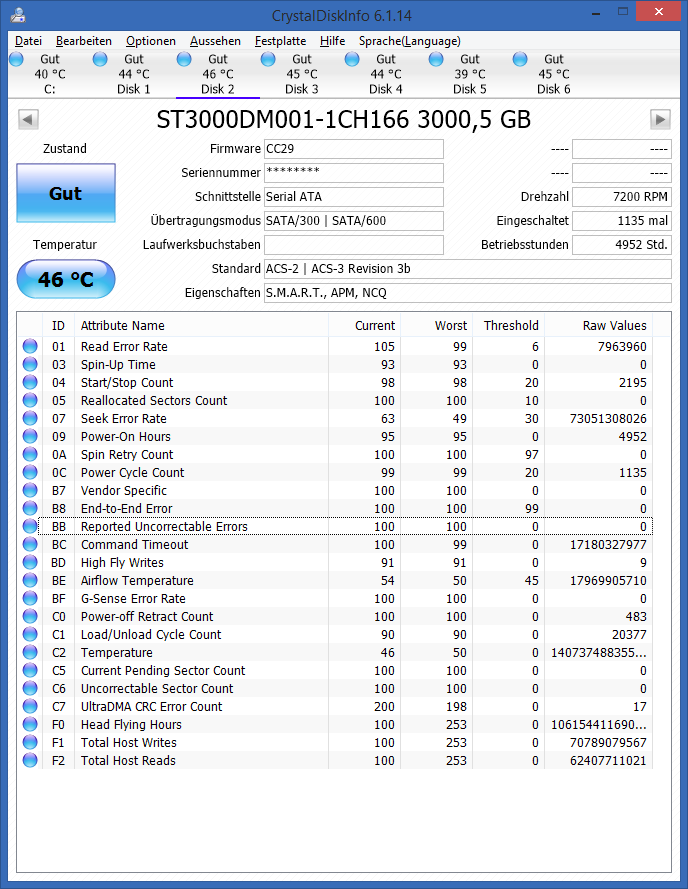
Task: Click the Eigenschaften S.M.A.R.T. field
Action: [x=468, y=293]
